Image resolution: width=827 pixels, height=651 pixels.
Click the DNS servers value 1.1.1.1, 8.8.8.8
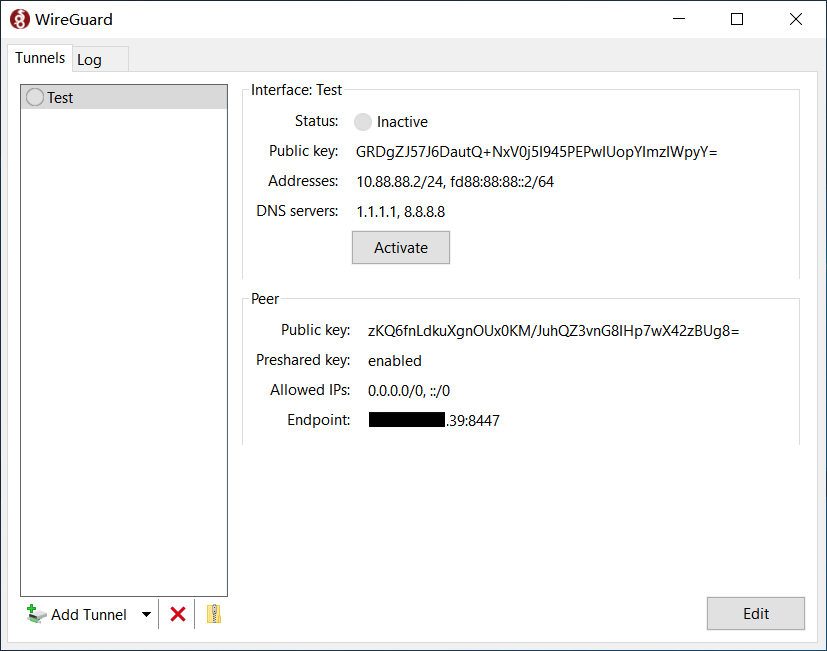click(400, 212)
